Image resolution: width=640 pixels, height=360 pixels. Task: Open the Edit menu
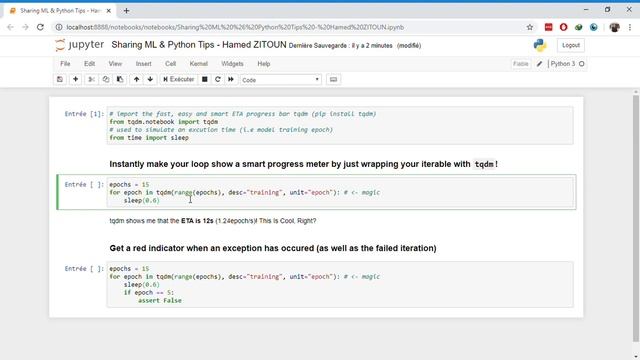[x=89, y=64]
